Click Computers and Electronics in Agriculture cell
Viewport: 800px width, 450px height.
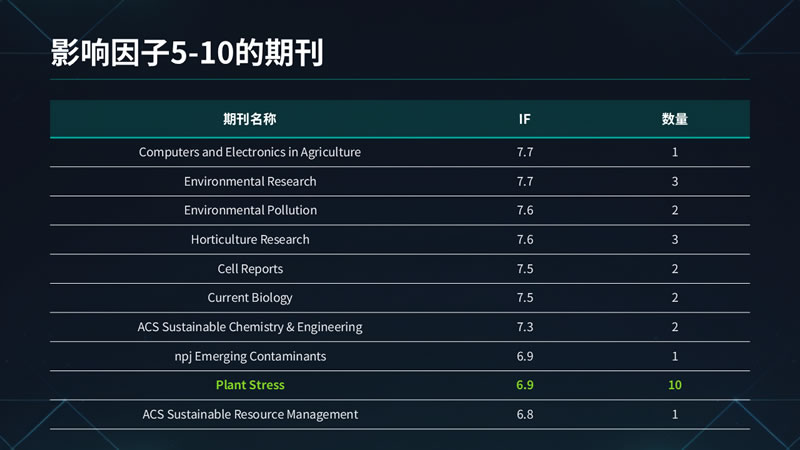[x=250, y=152]
